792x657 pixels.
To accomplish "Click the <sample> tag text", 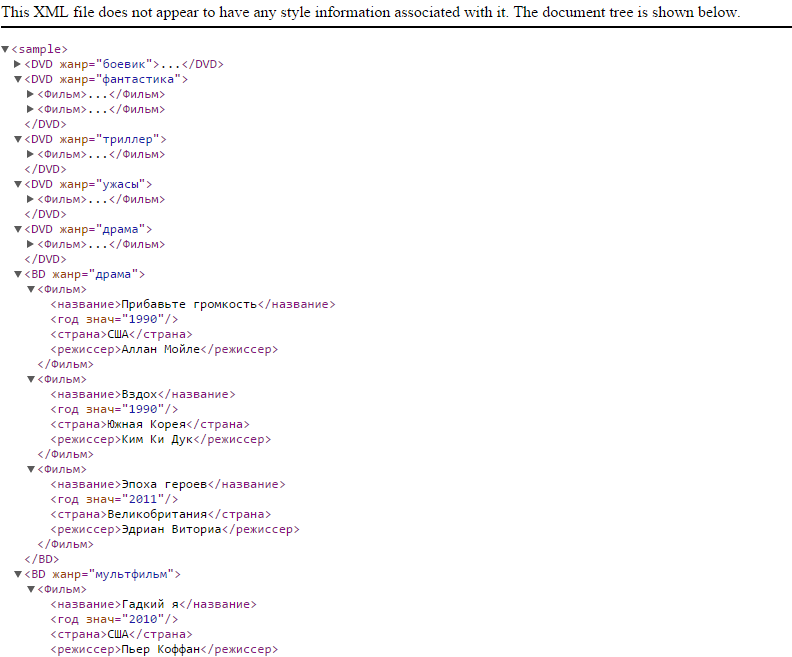I will [x=39, y=49].
